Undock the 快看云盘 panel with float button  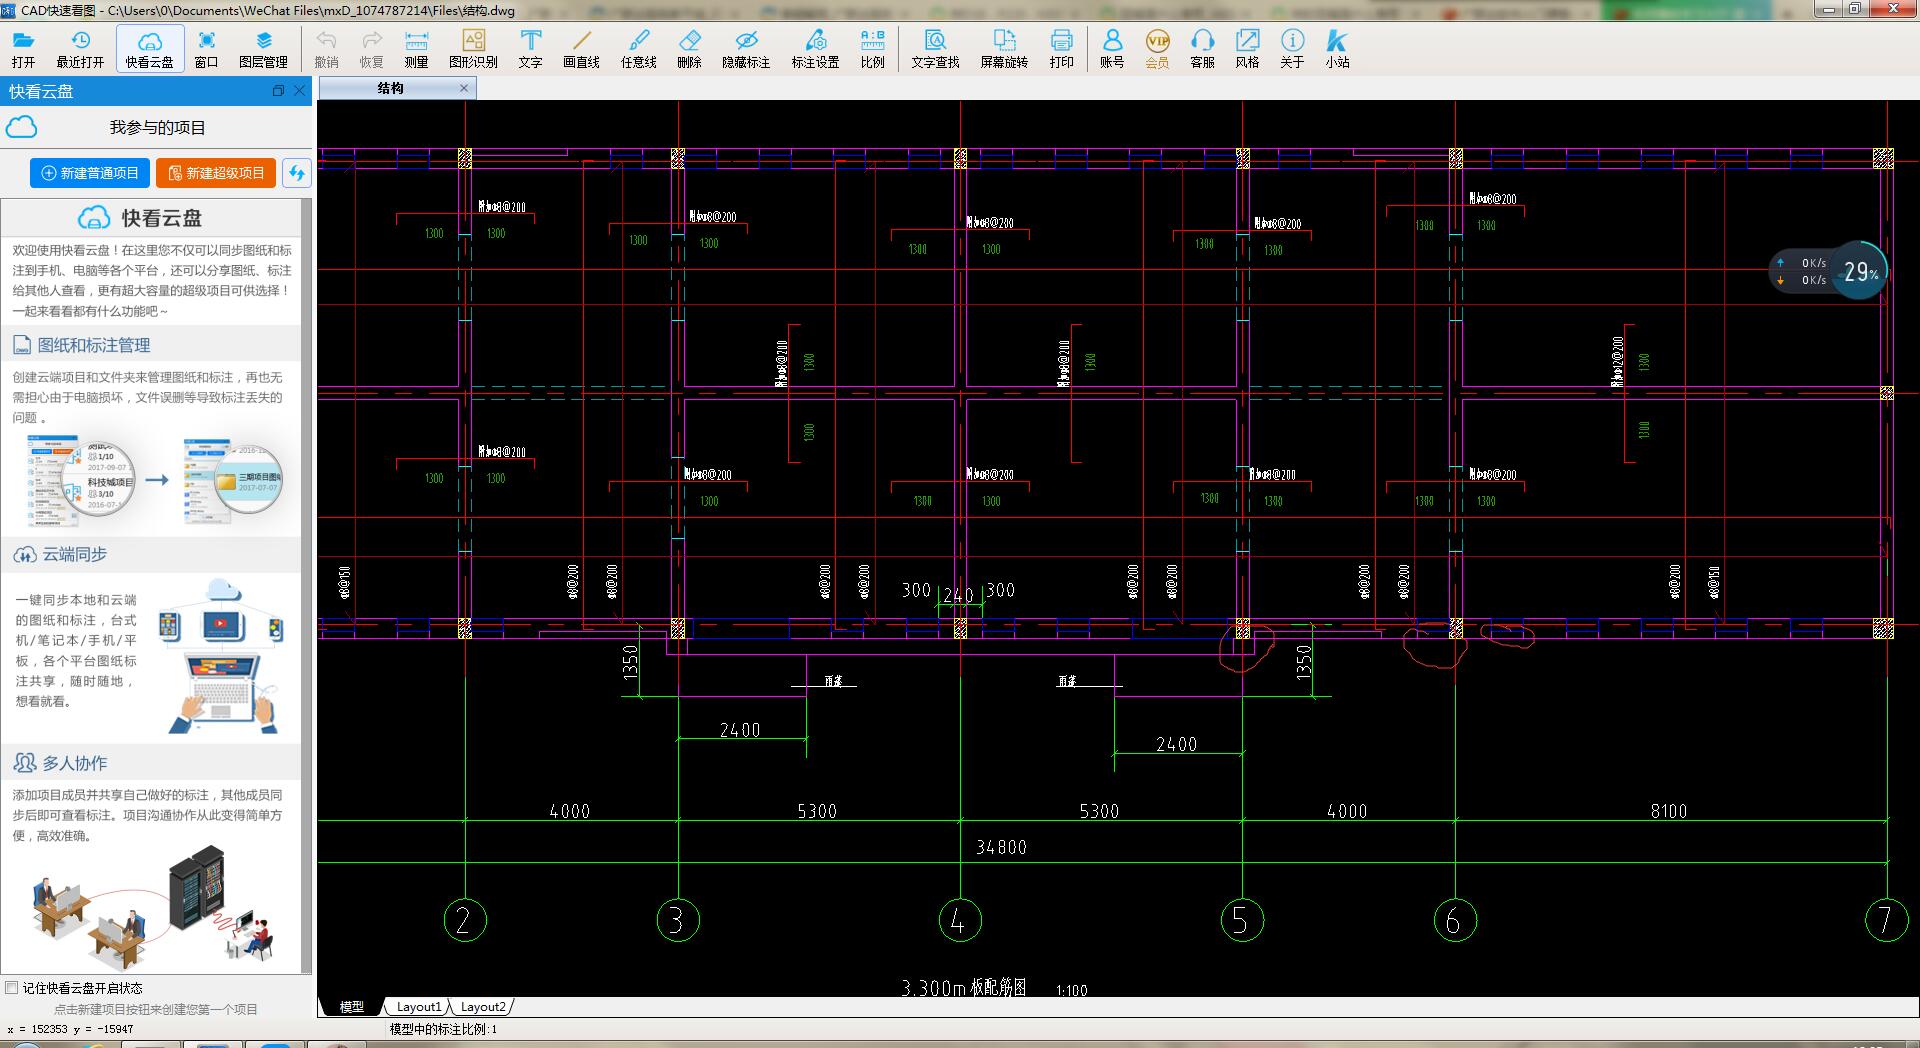click(x=278, y=91)
